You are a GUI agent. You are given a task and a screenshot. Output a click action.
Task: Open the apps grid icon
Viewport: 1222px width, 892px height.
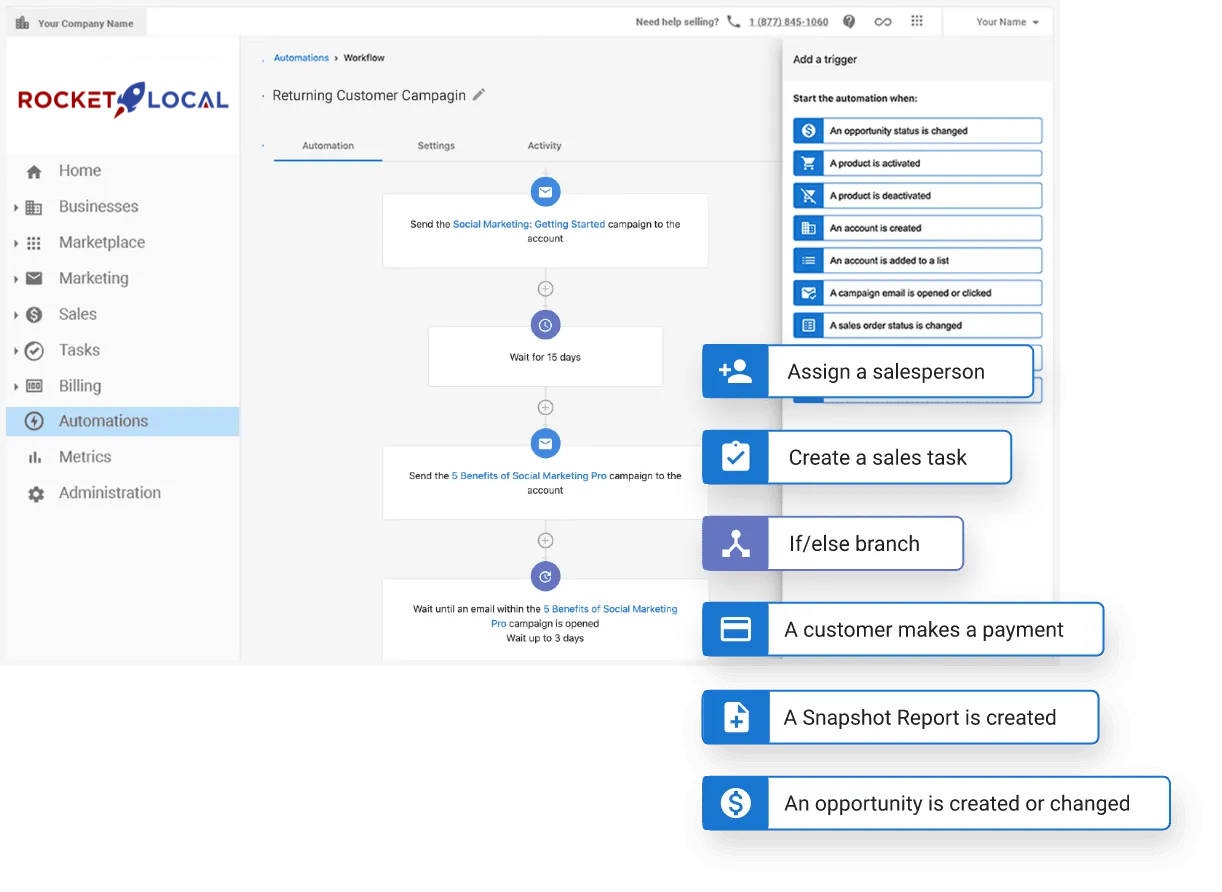[x=916, y=22]
